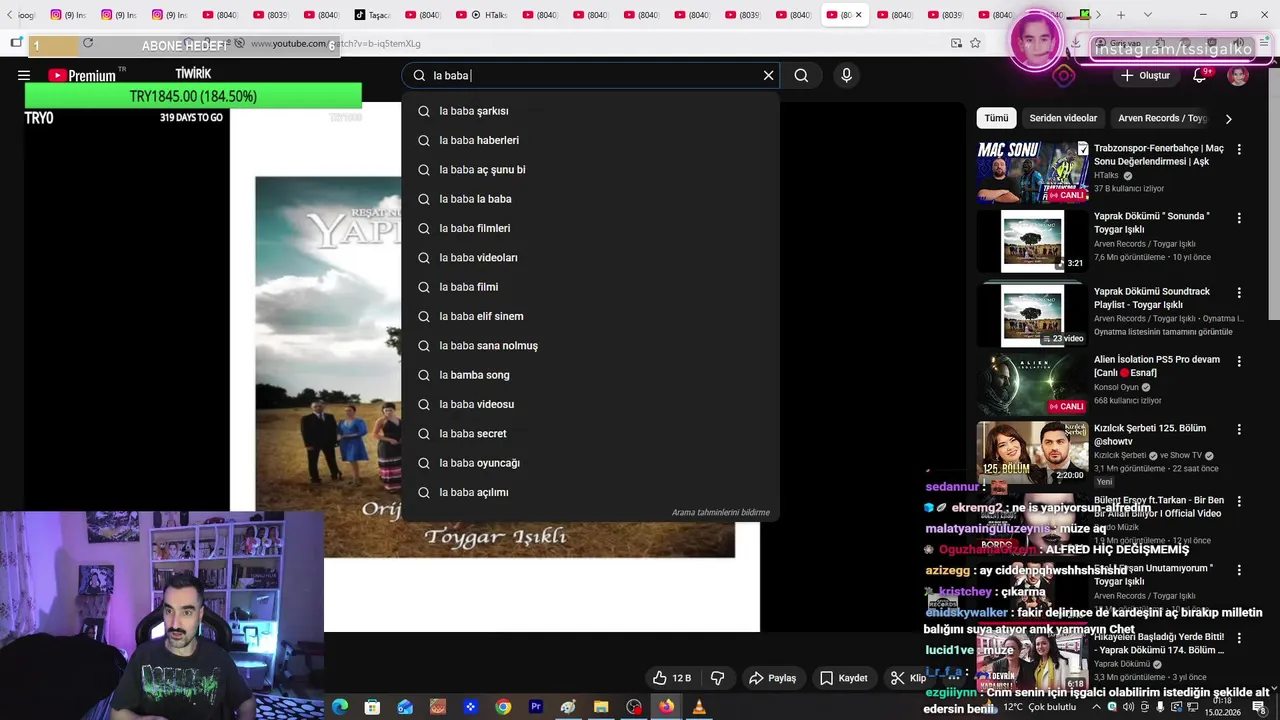Open the Oluştur create button
Image resolution: width=1280 pixels, height=720 pixels.
click(x=1146, y=75)
